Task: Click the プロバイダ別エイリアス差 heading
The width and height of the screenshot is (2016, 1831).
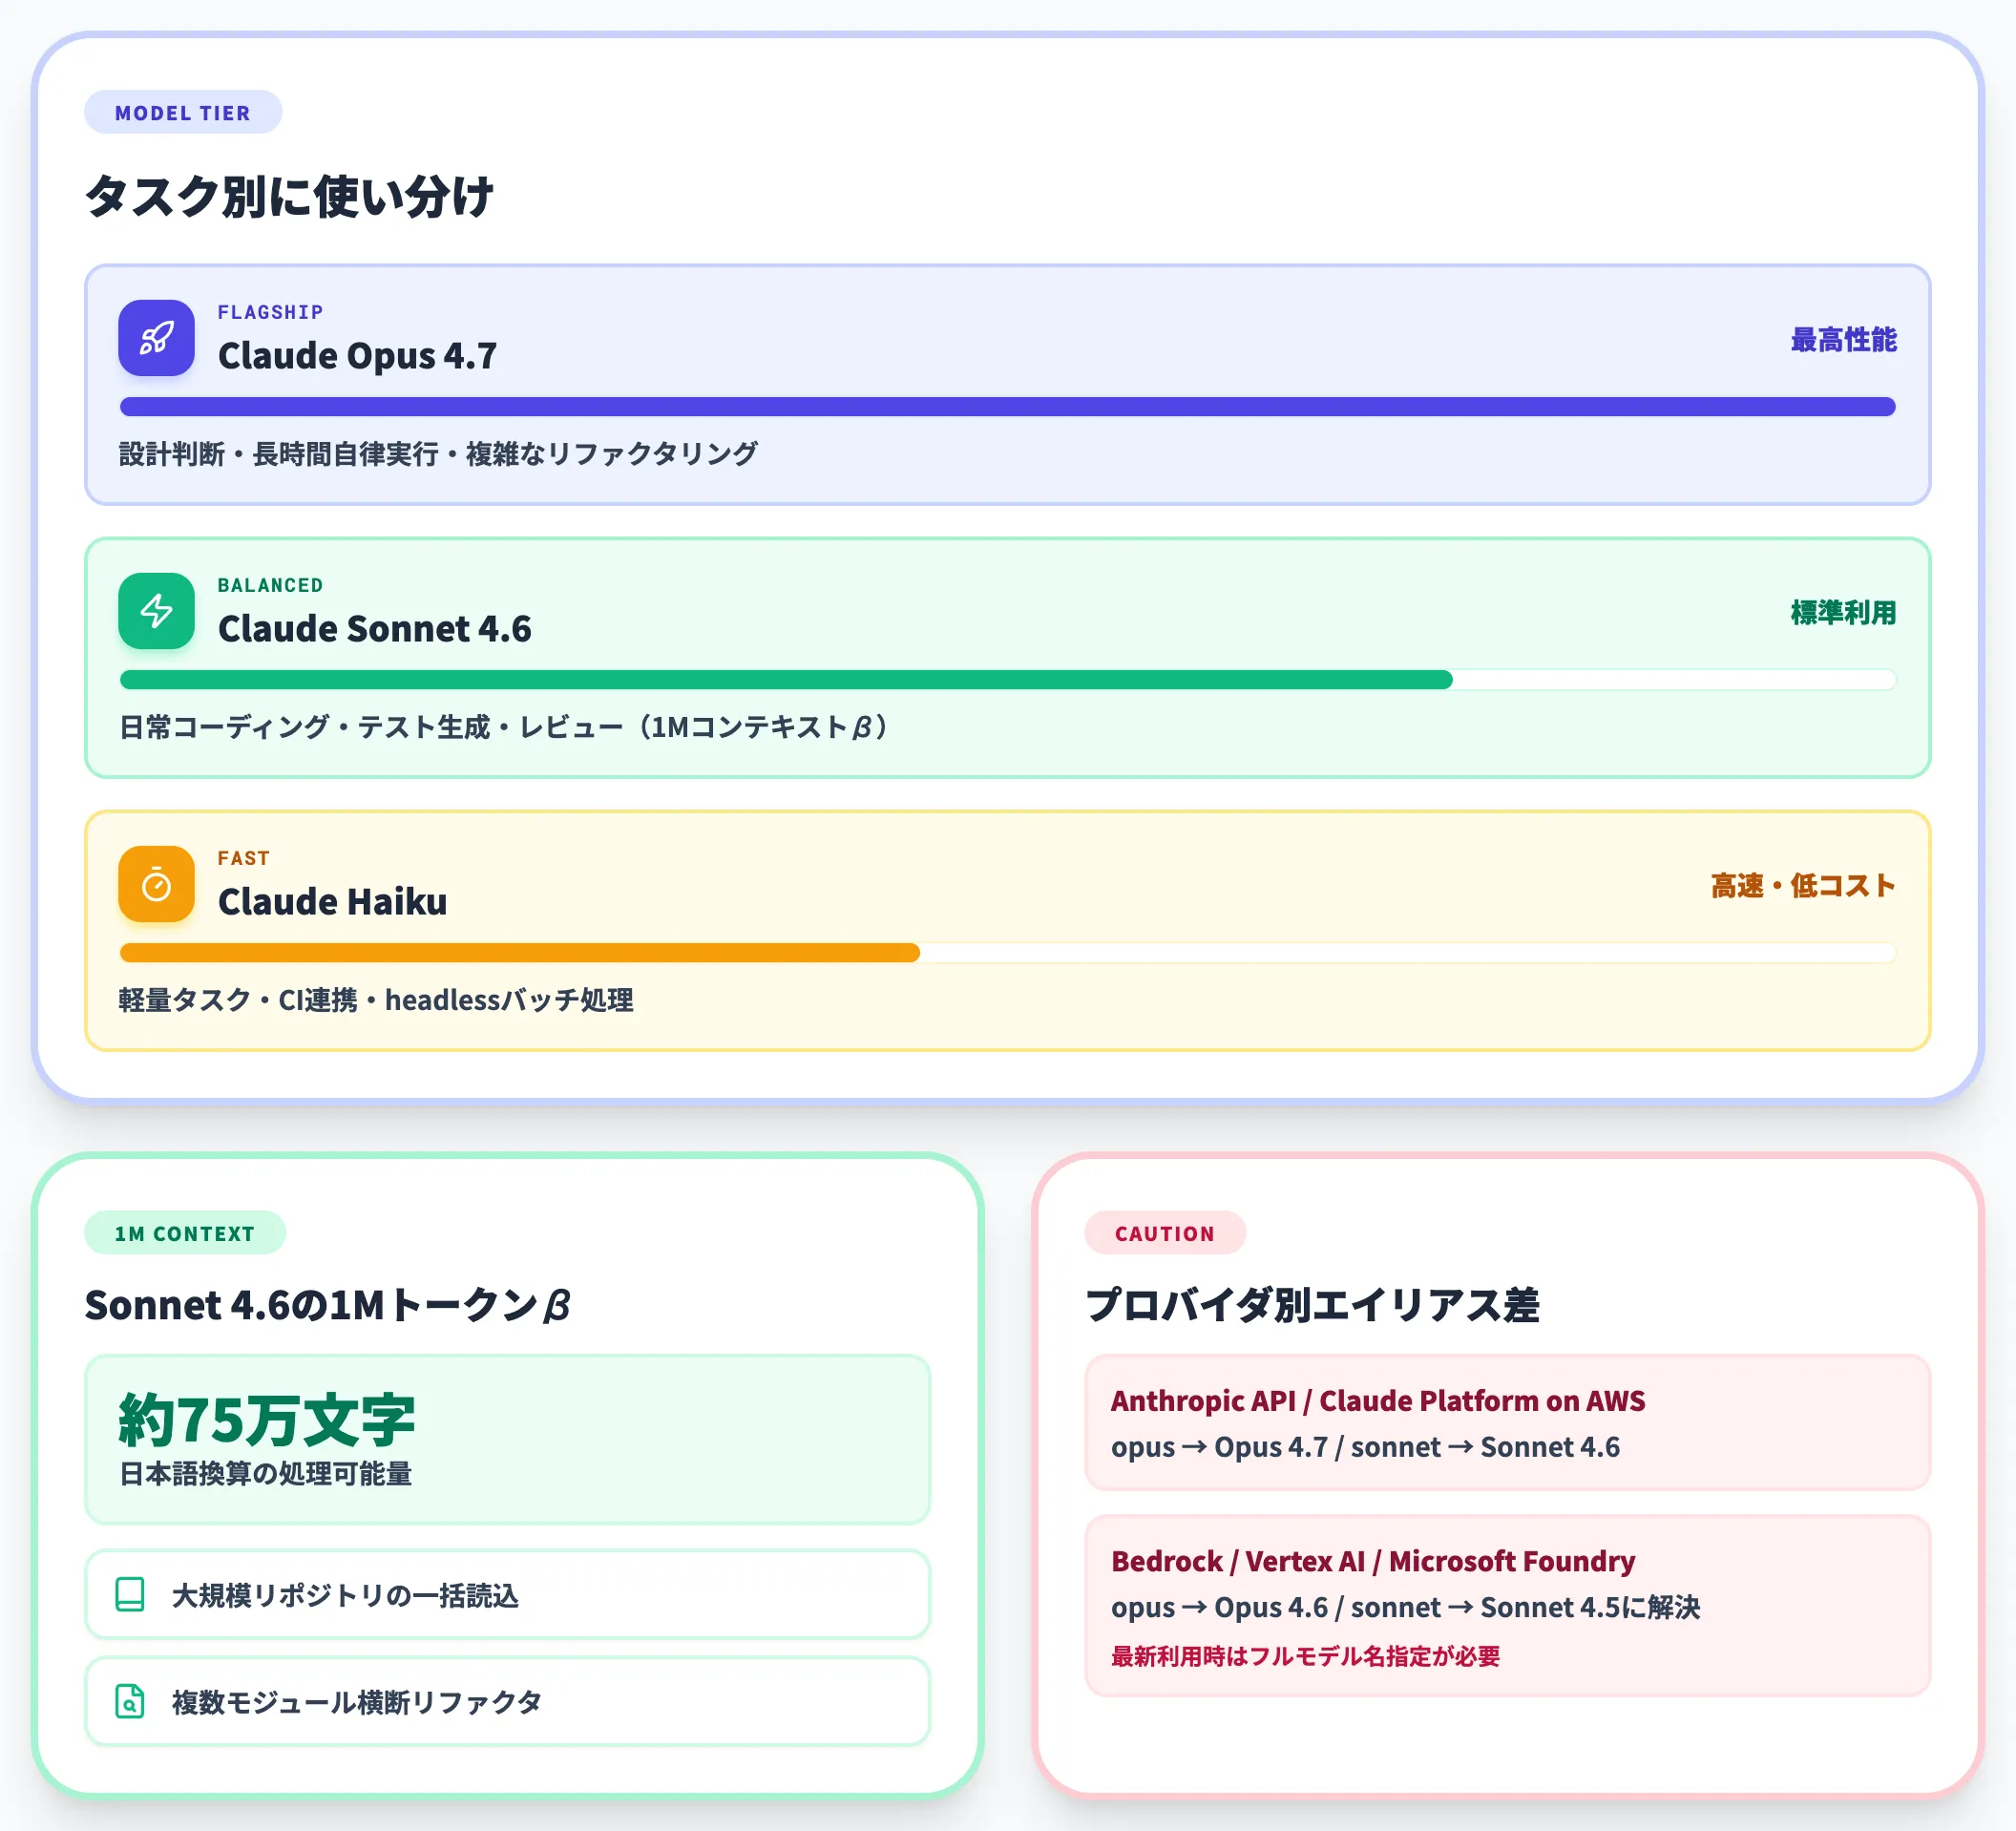Action: click(1312, 1305)
